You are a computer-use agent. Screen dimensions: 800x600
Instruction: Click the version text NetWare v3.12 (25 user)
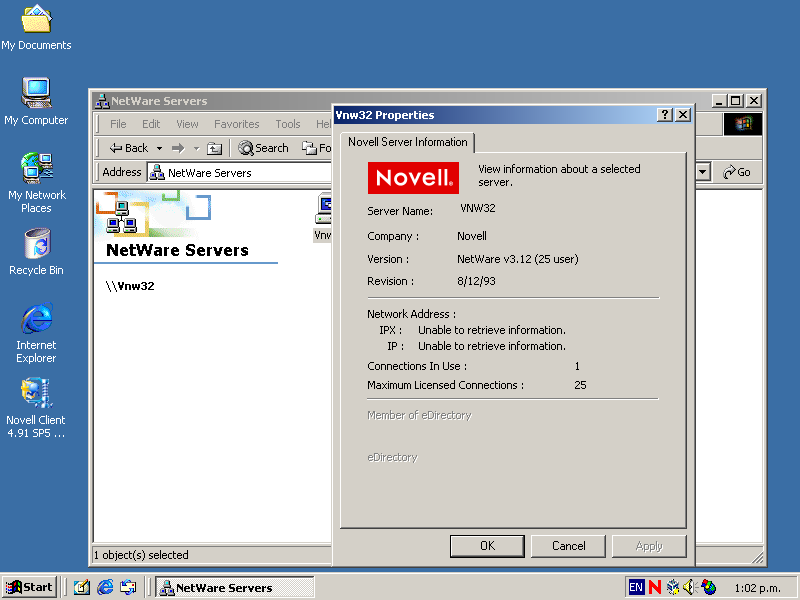[518, 259]
